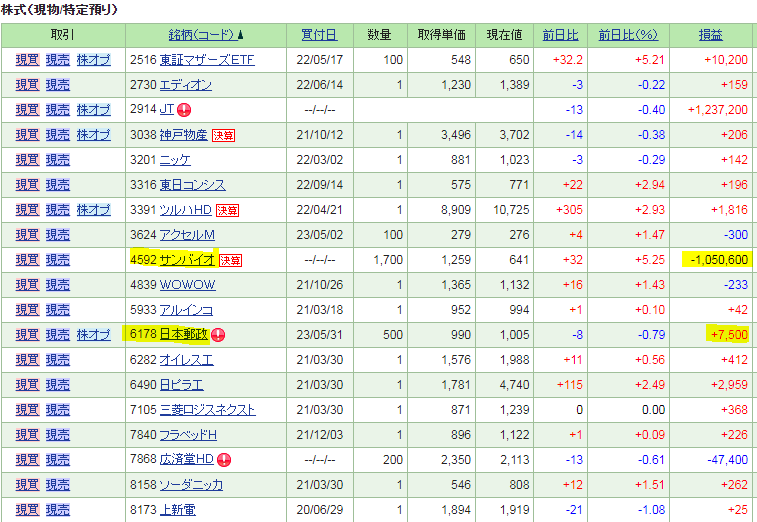Click 現売 in the フラベッドH row
757x522 pixels.
58,435
